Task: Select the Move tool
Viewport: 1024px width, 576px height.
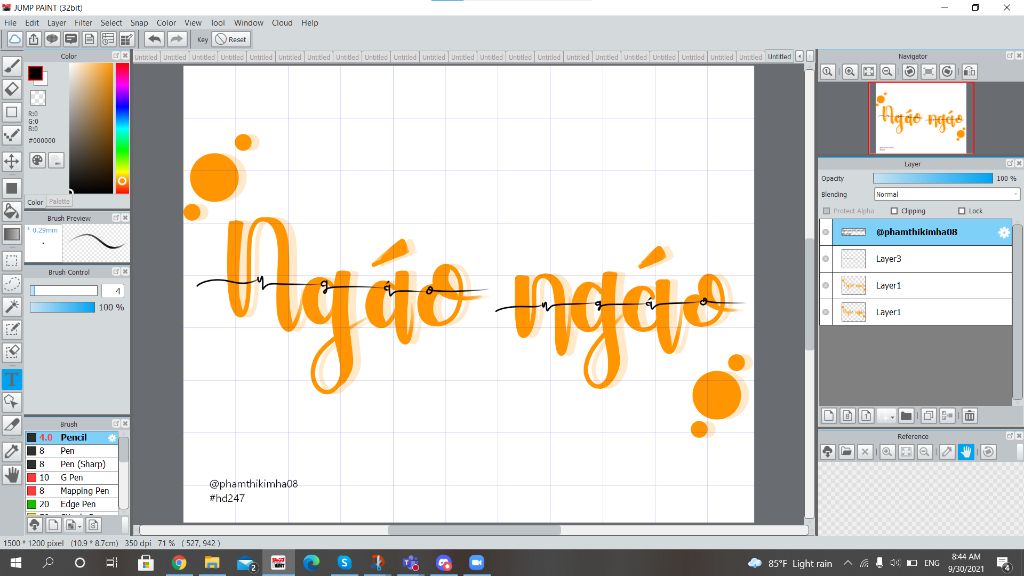Action: [x=12, y=161]
